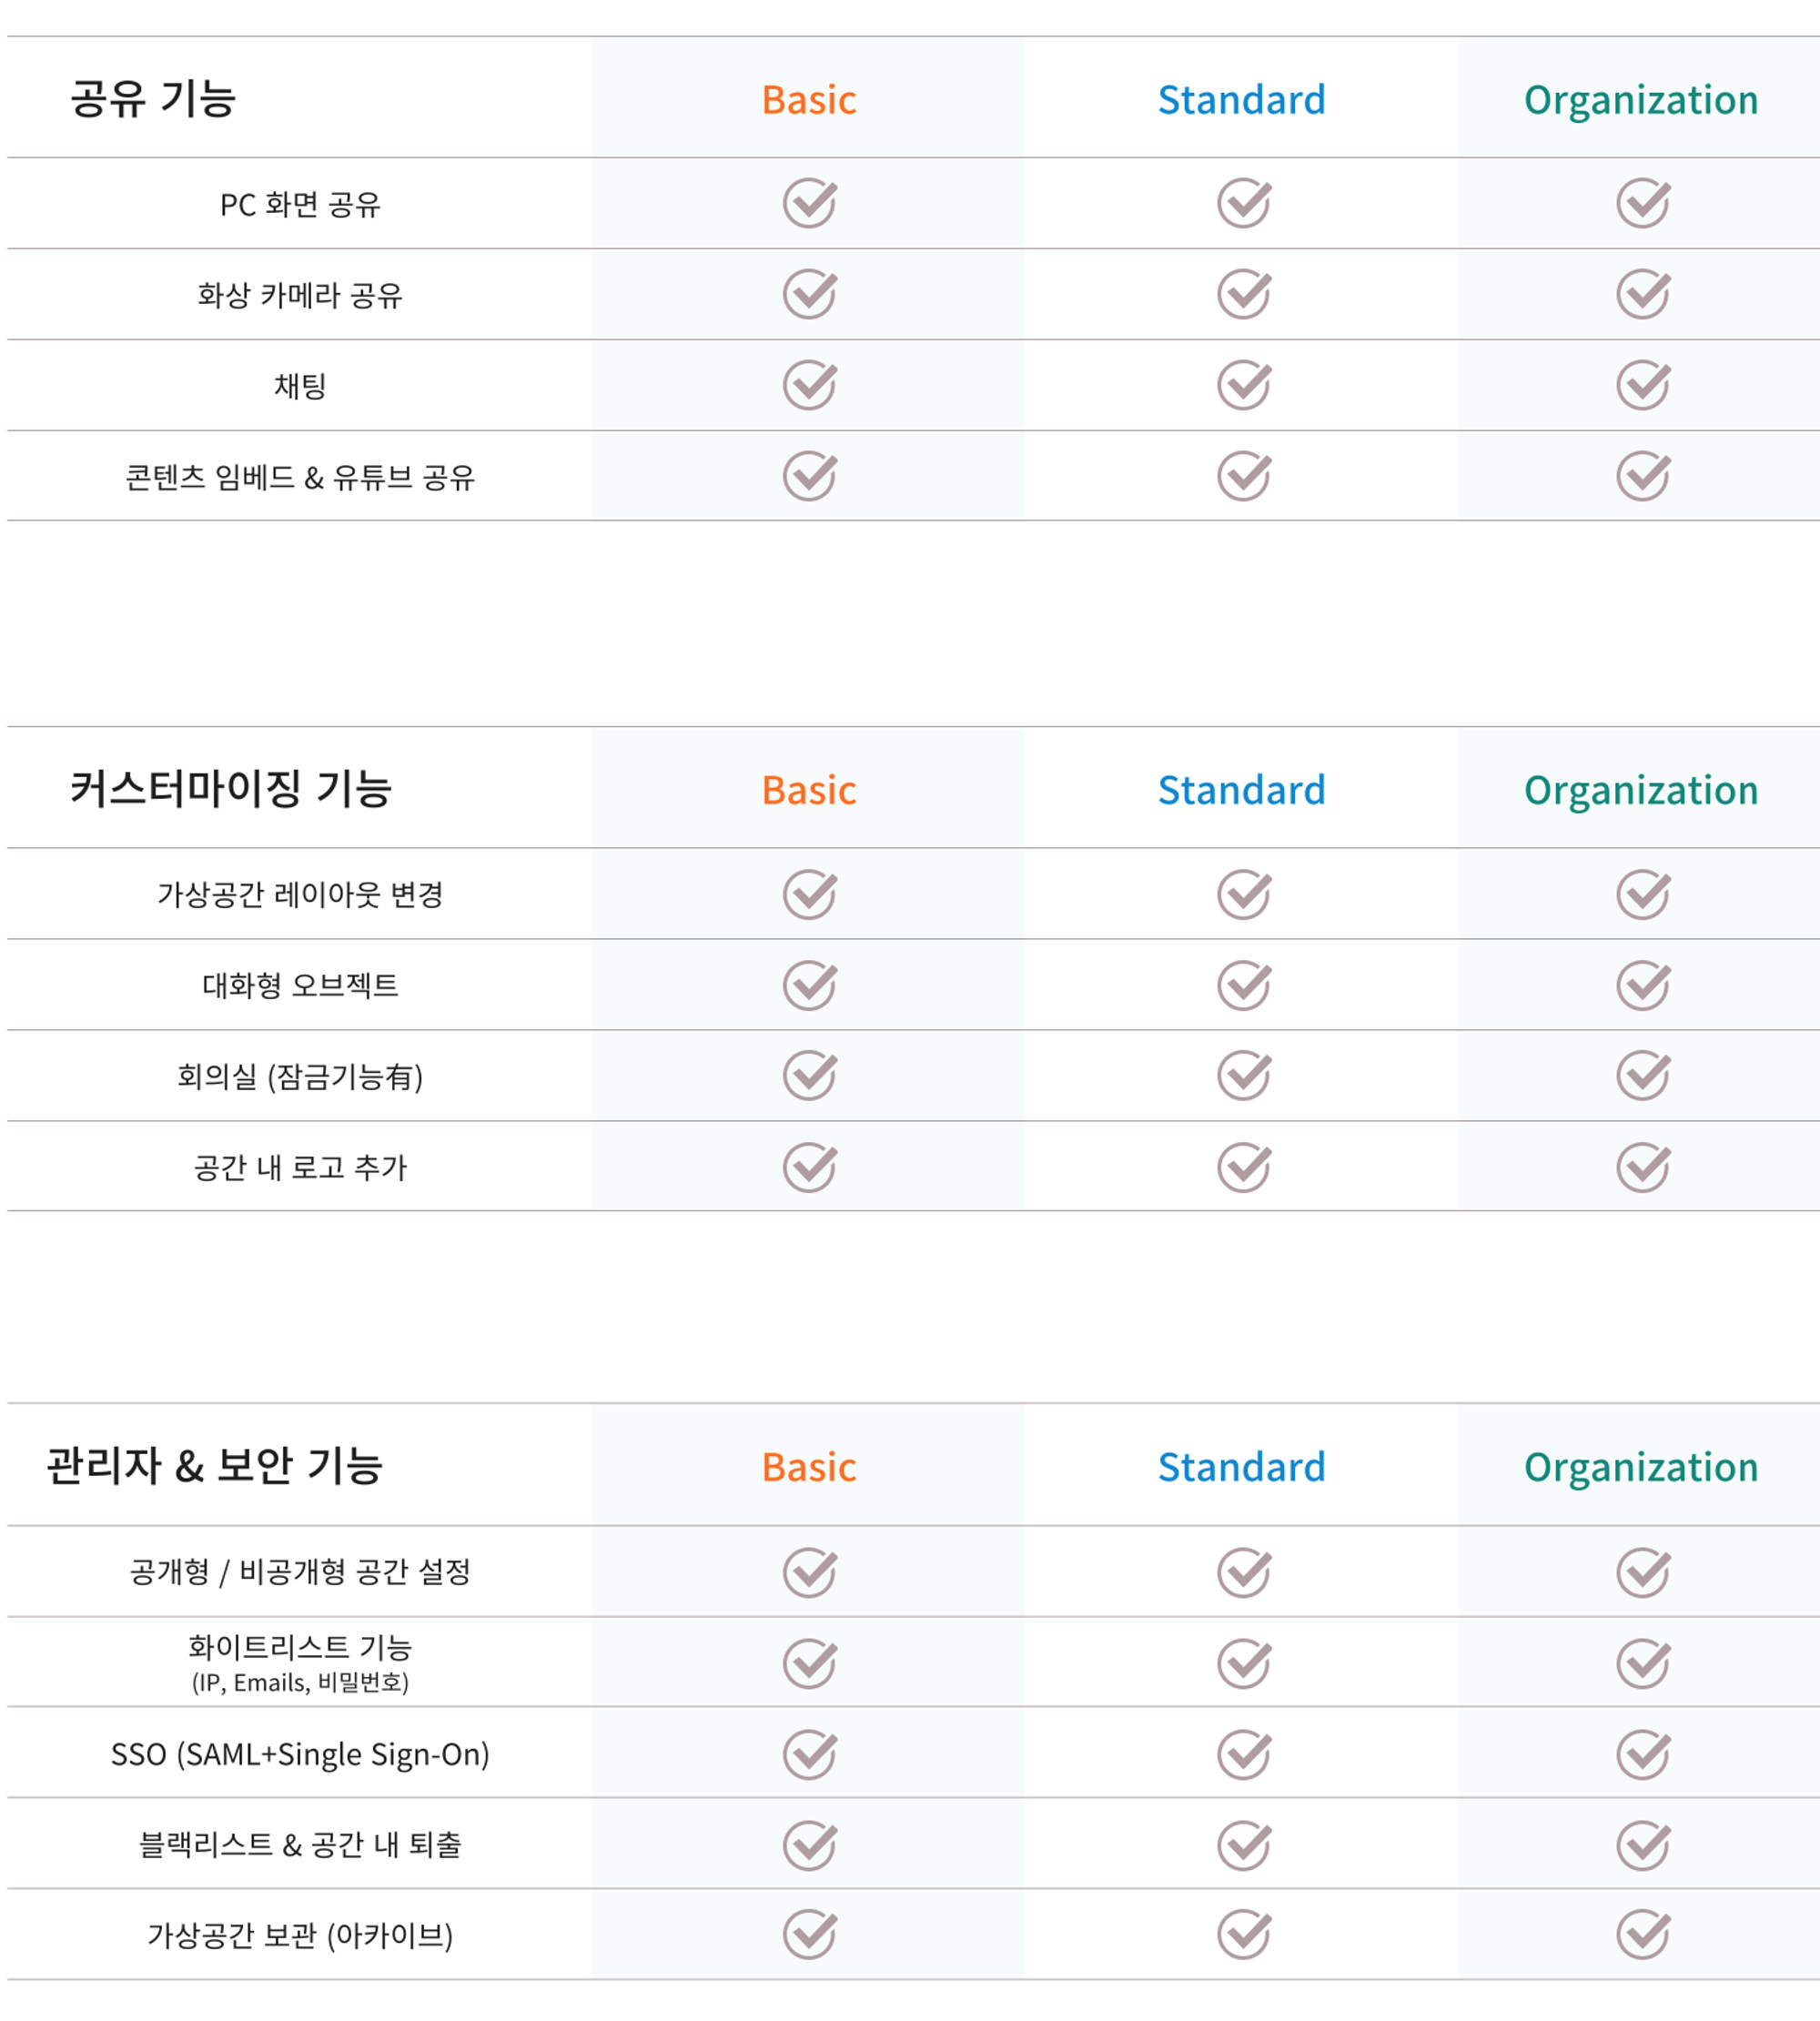Click Standard checkmark for 화상 카메라 공유
The width and height of the screenshot is (1820, 2021).
pos(1243,294)
